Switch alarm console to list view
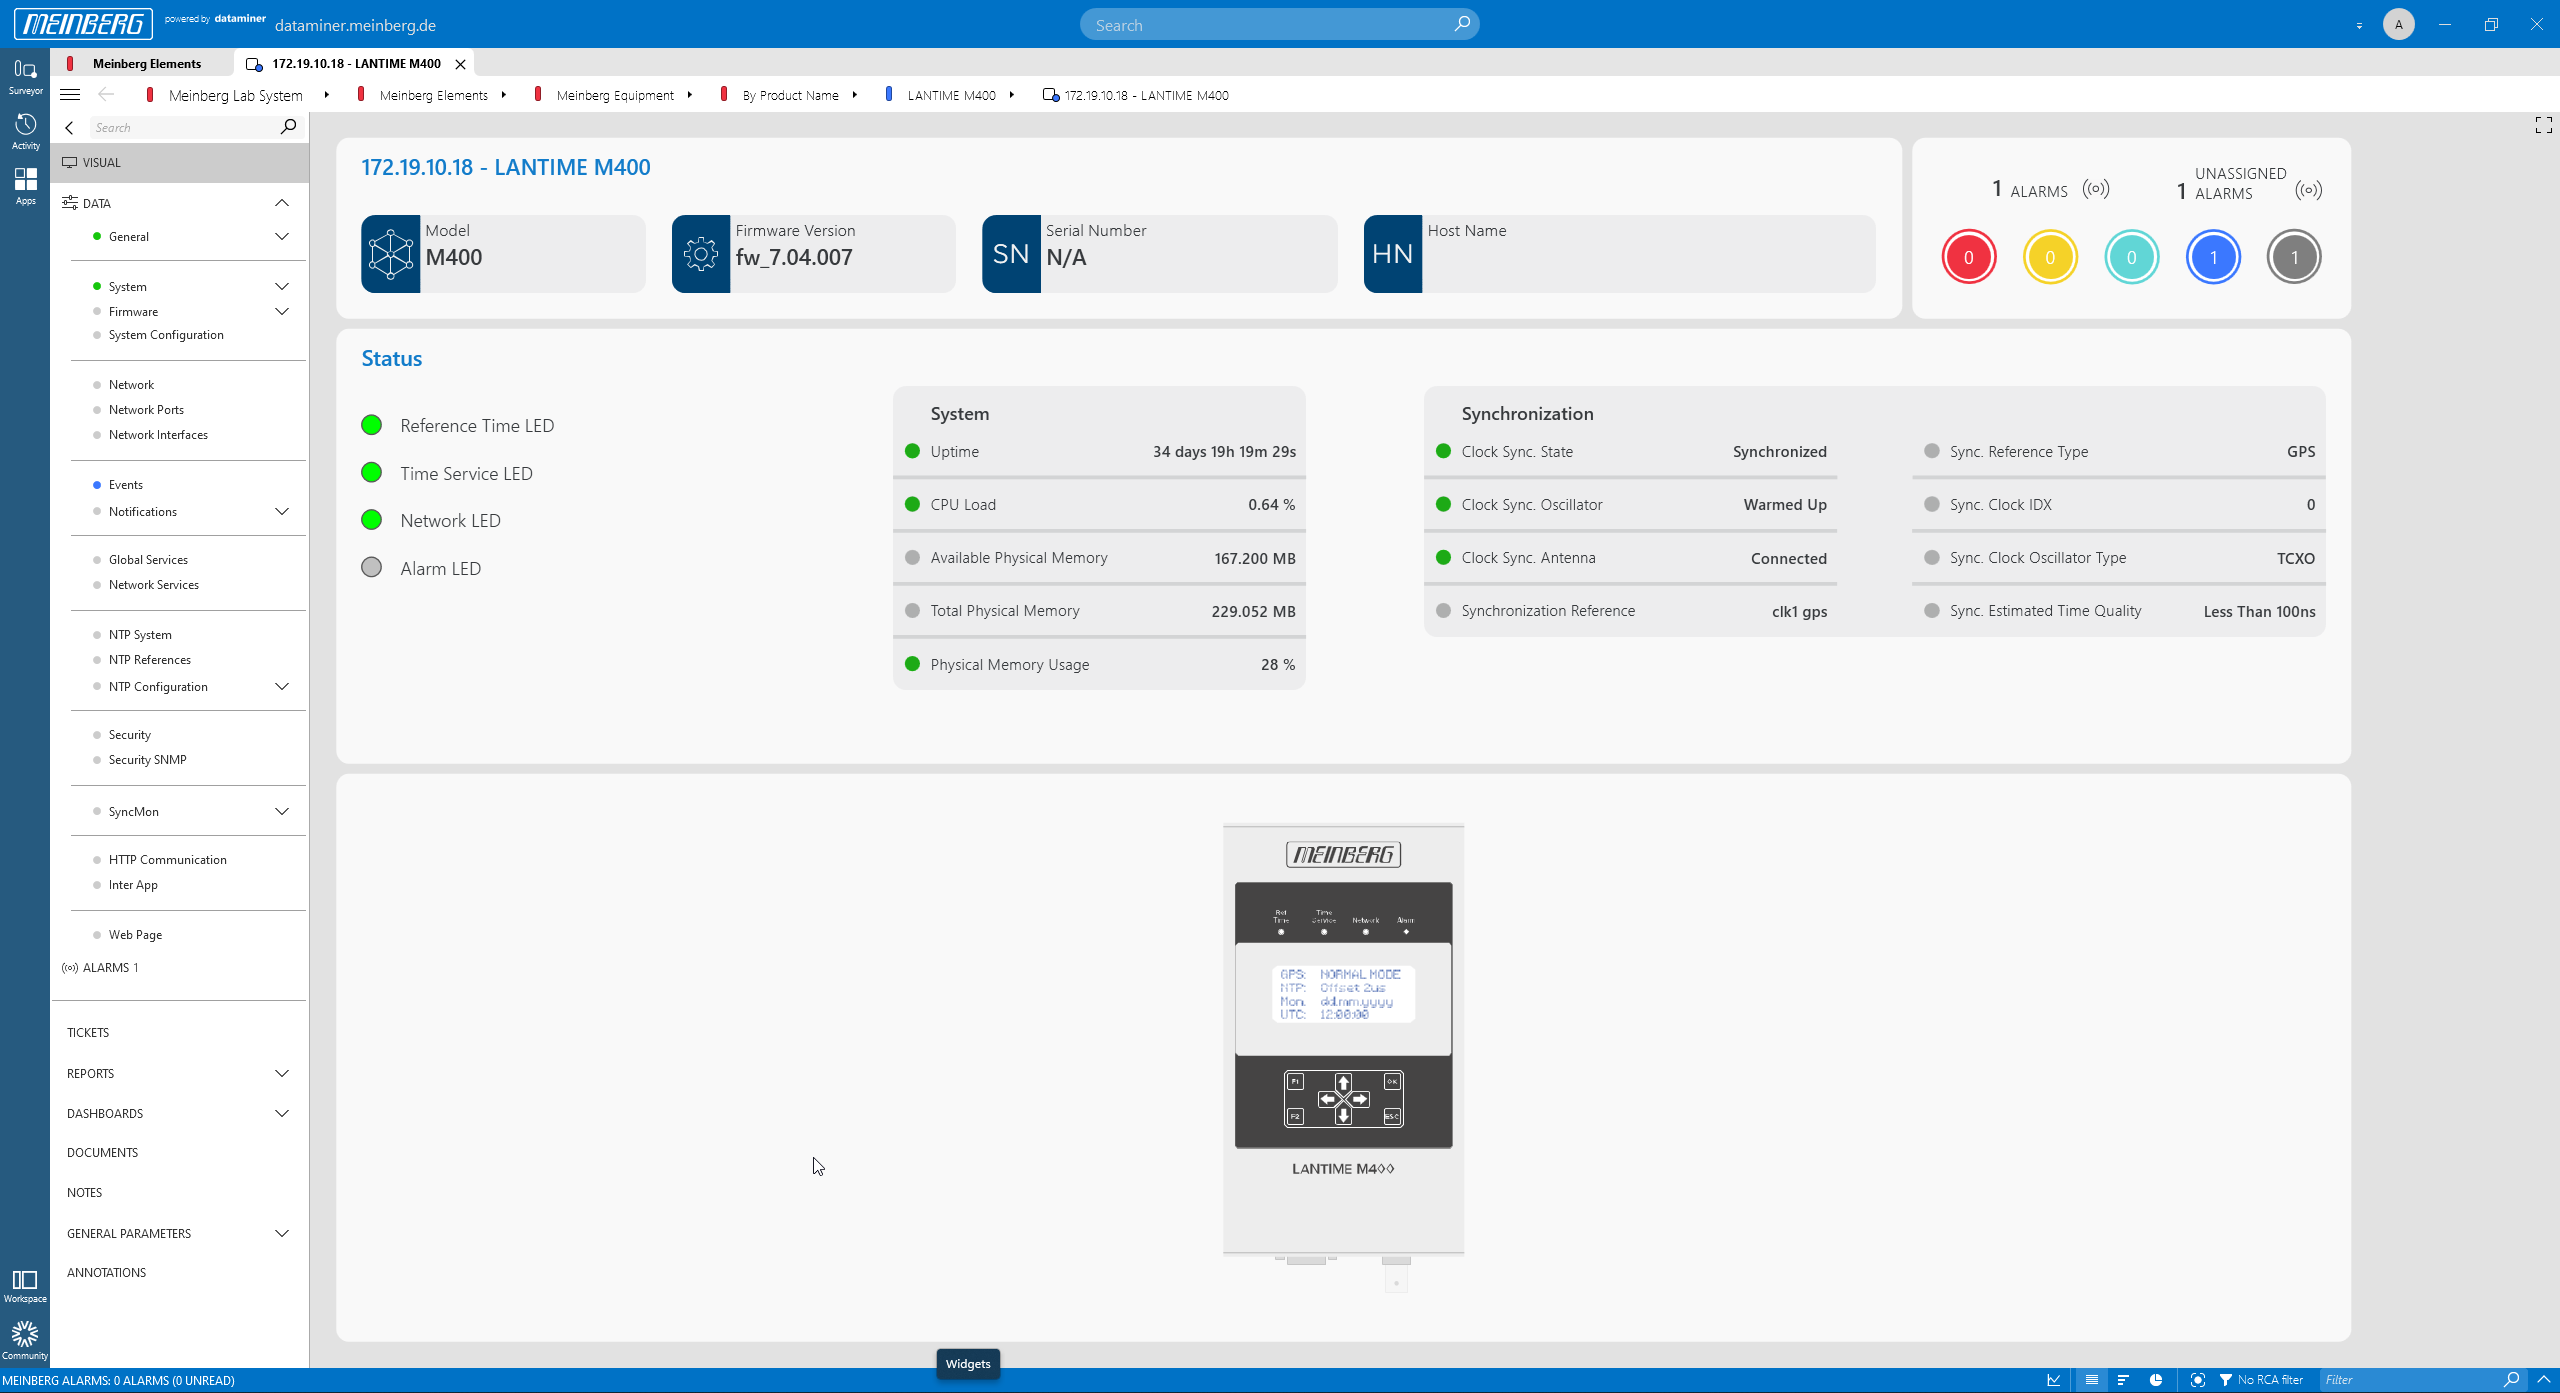Viewport: 2560px width, 1393px height. coord(2091,1380)
